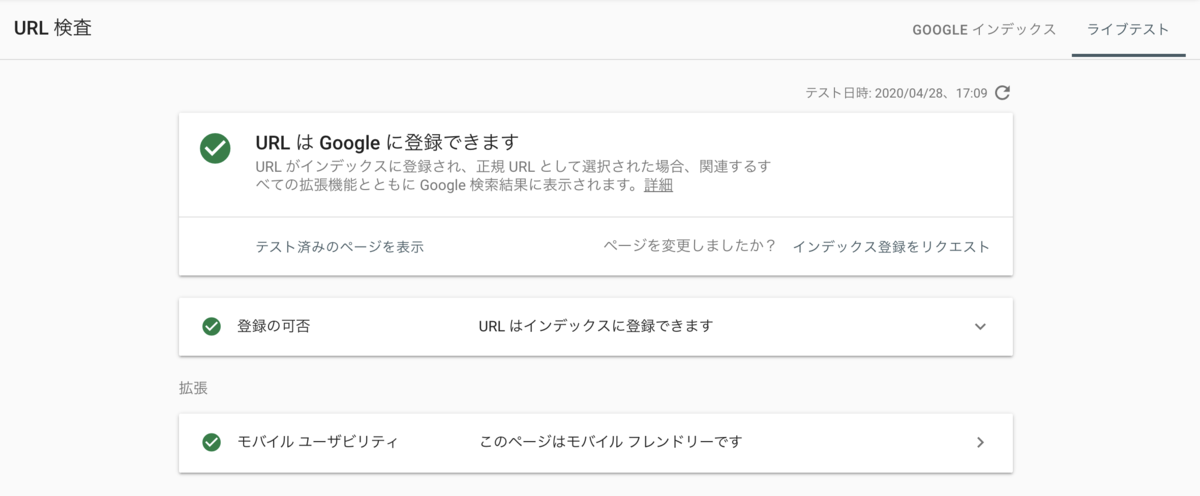Click テスト済みのページを表示 button
The image size is (1200, 496).
(x=340, y=246)
